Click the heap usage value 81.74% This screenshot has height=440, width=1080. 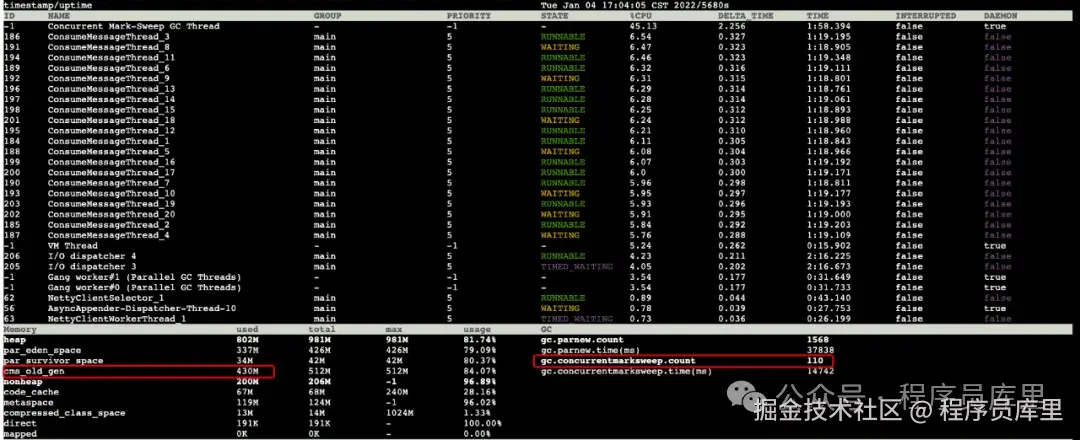tap(479, 339)
